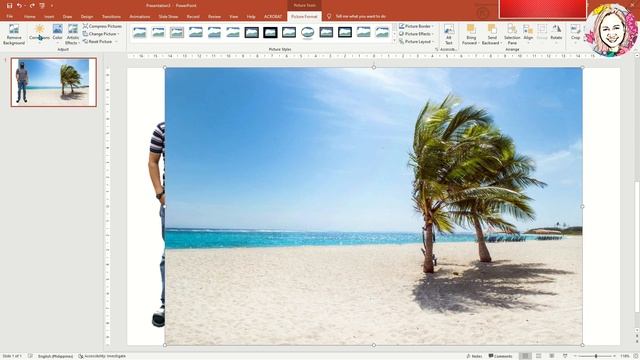Click the Remove Background button

[x=14, y=34]
